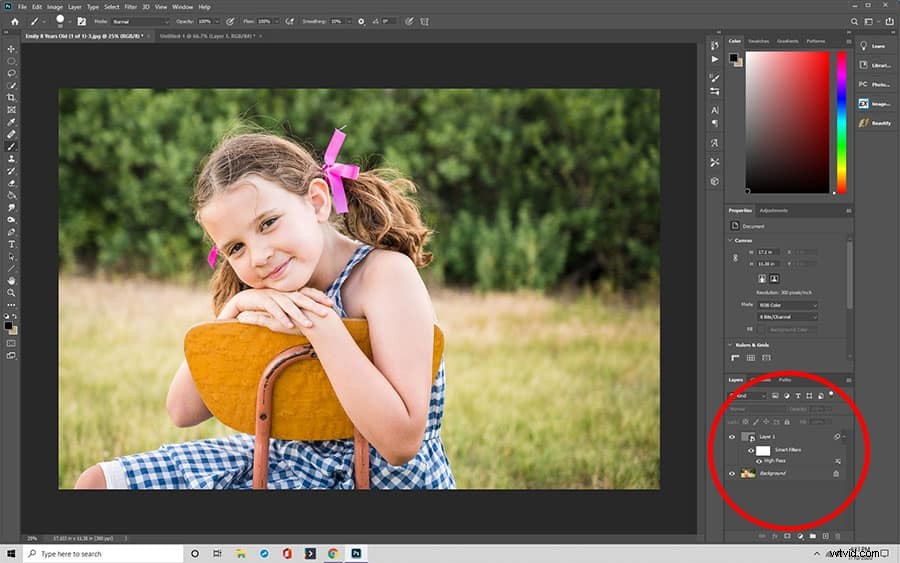Pick a color in the color field
This screenshot has height=563, width=900.
(787, 122)
